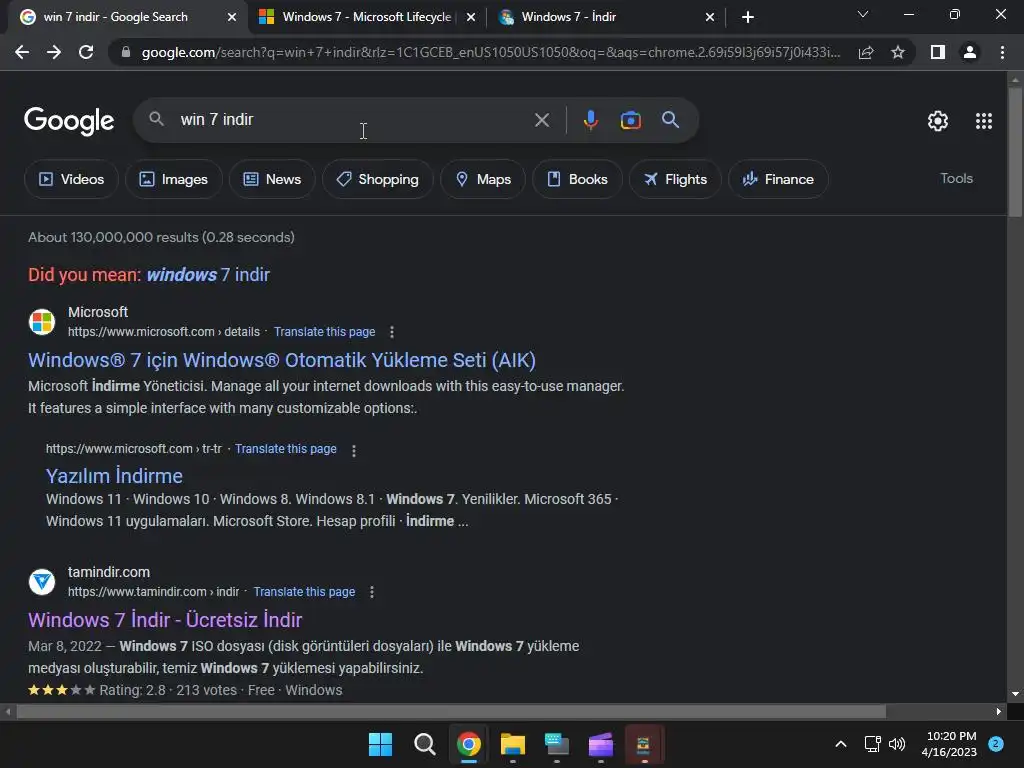Switch to the 'Windows 7 - İndir' tab
Image resolution: width=1024 pixels, height=768 pixels.
[606, 17]
